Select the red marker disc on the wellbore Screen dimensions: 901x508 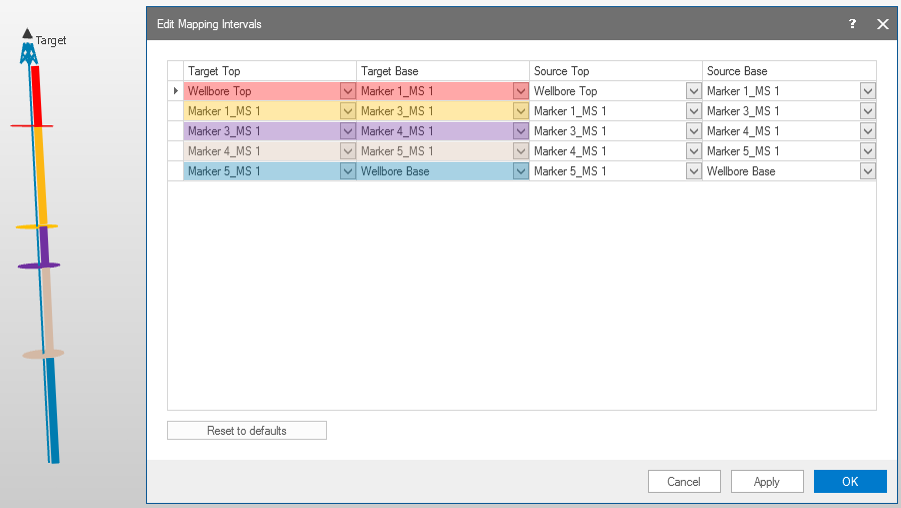coord(31,127)
